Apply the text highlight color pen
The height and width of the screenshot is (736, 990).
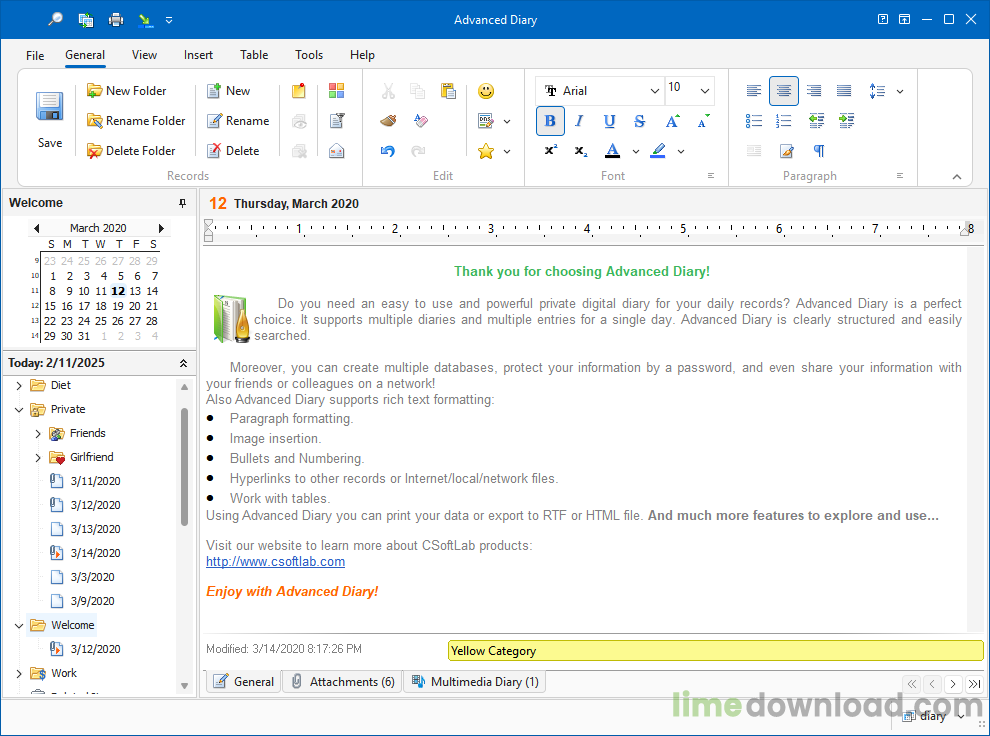click(x=658, y=151)
